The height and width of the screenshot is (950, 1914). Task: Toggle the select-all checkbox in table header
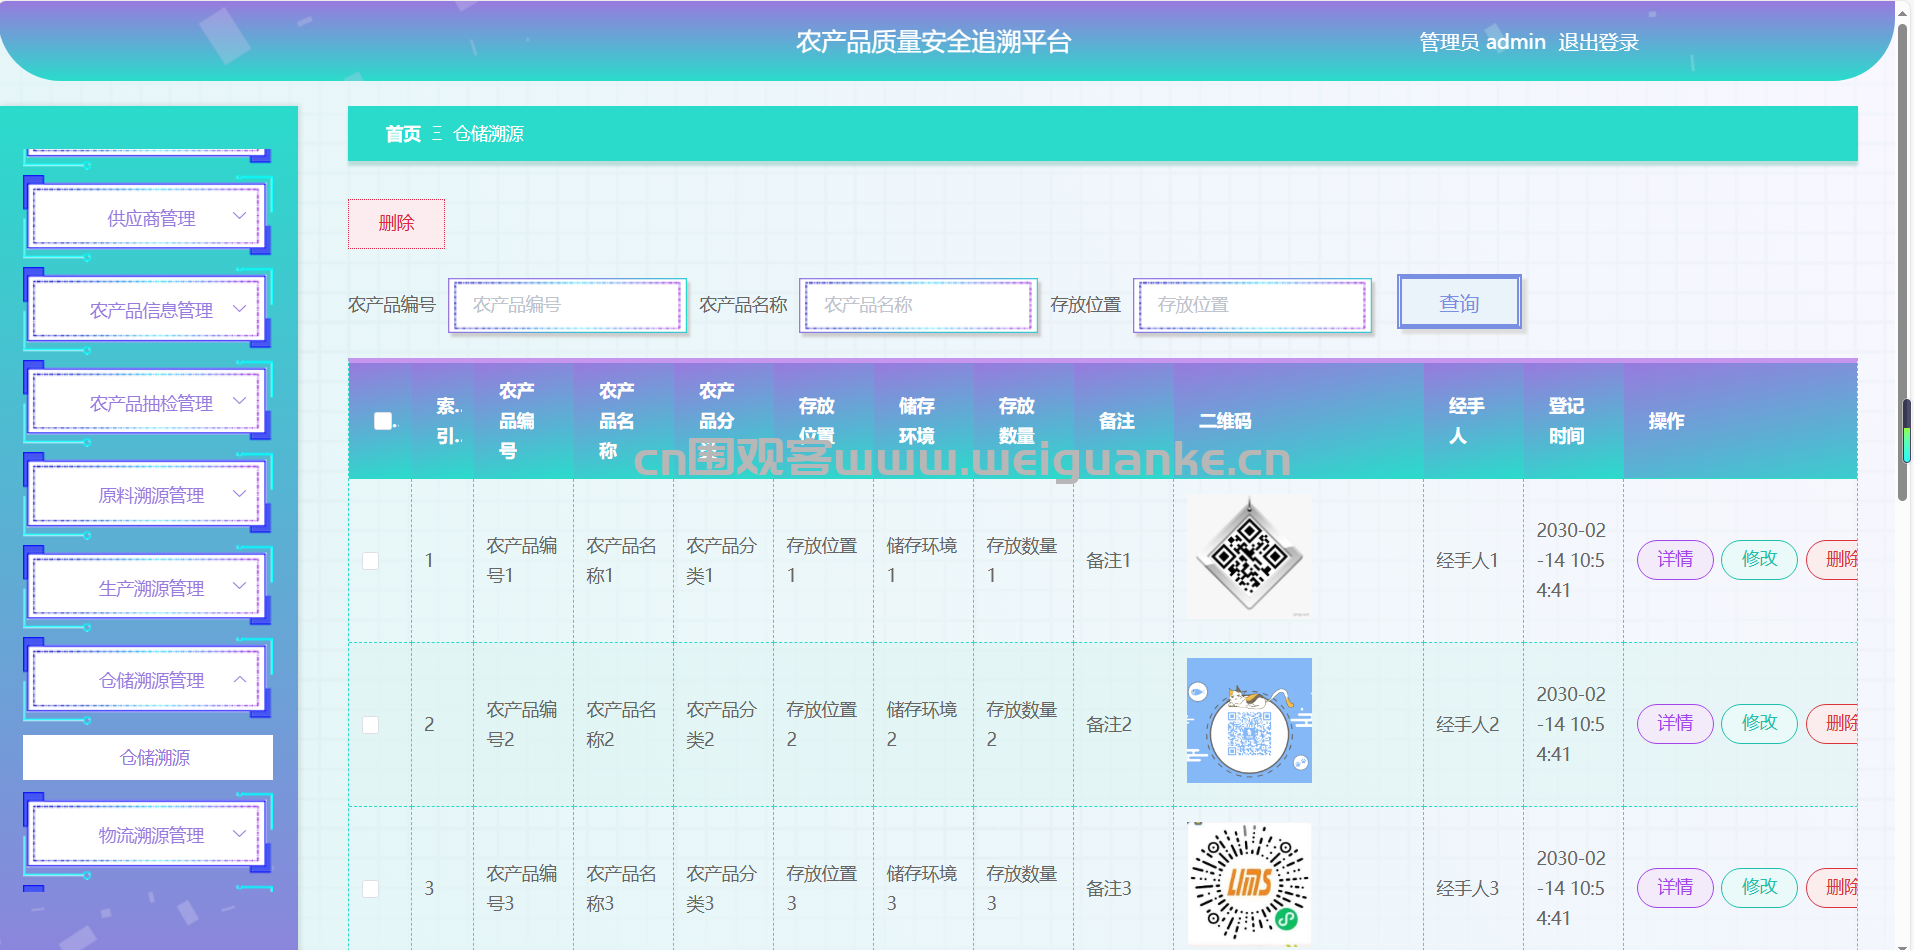[x=383, y=421]
